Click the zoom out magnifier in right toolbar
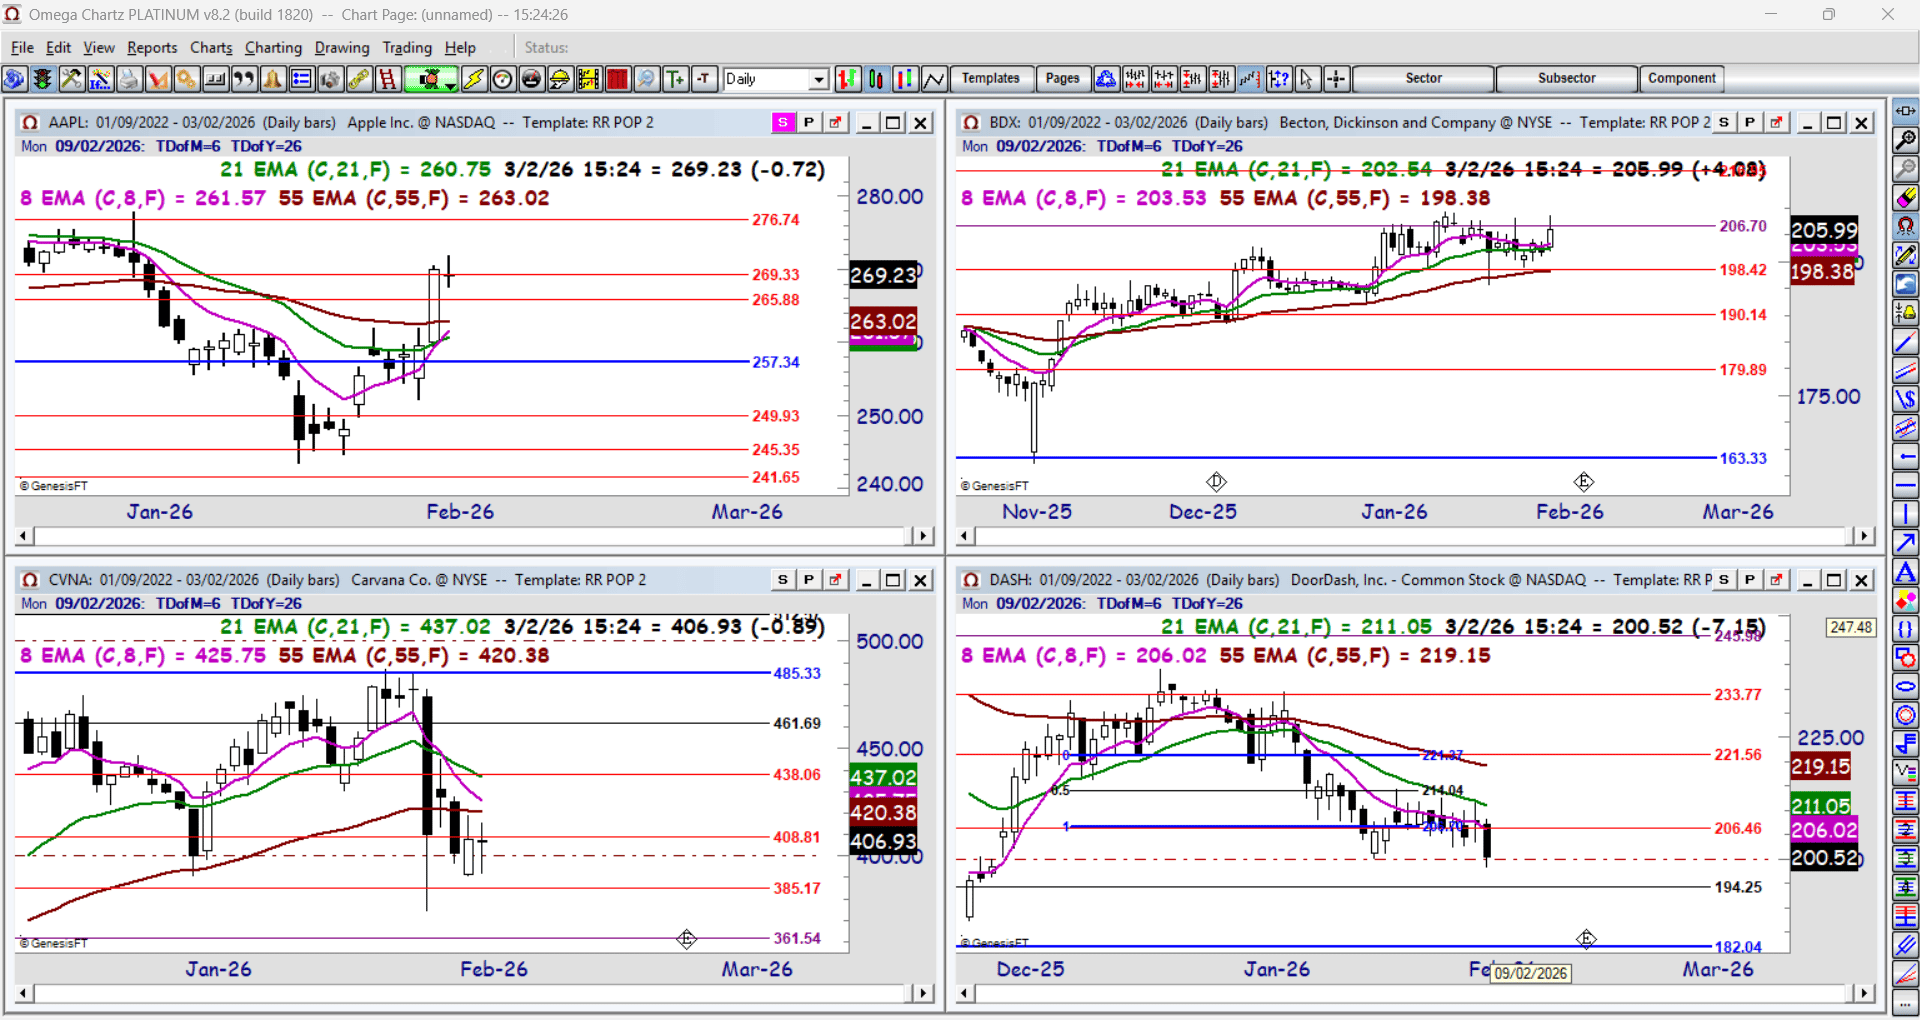The height and width of the screenshot is (1020, 1920). 1906,169
